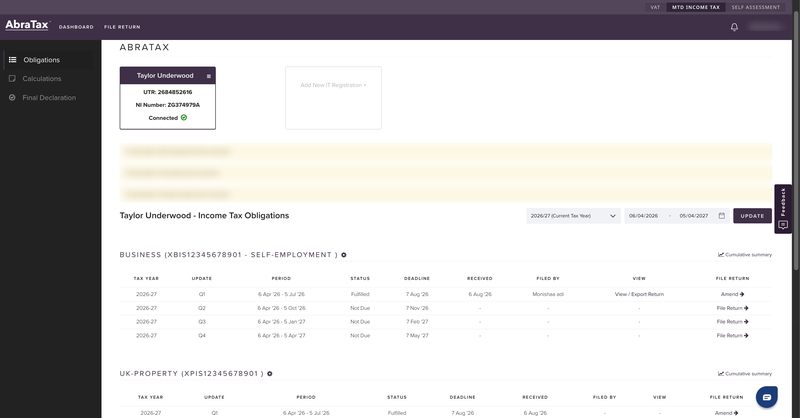
Task: Click Amend for Business Q1
Action: click(732, 294)
